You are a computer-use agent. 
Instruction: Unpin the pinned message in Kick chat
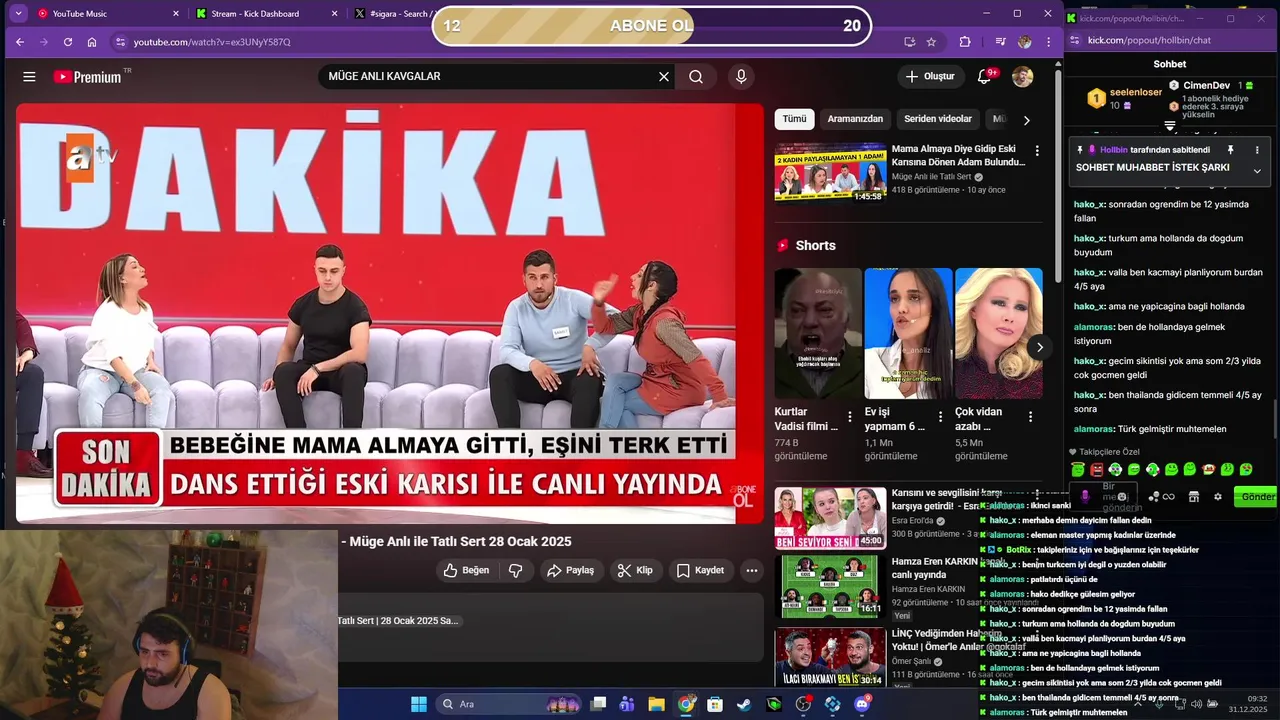(x=1230, y=150)
